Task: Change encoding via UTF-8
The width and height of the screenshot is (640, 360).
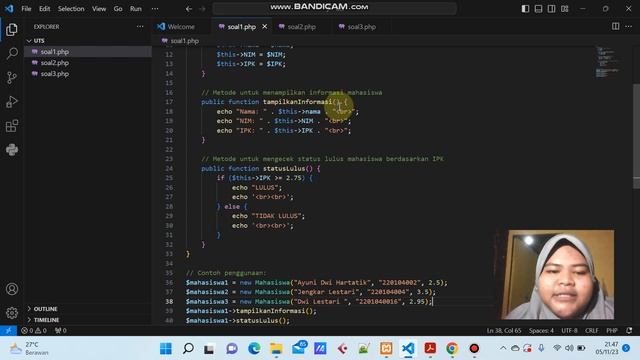Action: pyautogui.click(x=569, y=331)
